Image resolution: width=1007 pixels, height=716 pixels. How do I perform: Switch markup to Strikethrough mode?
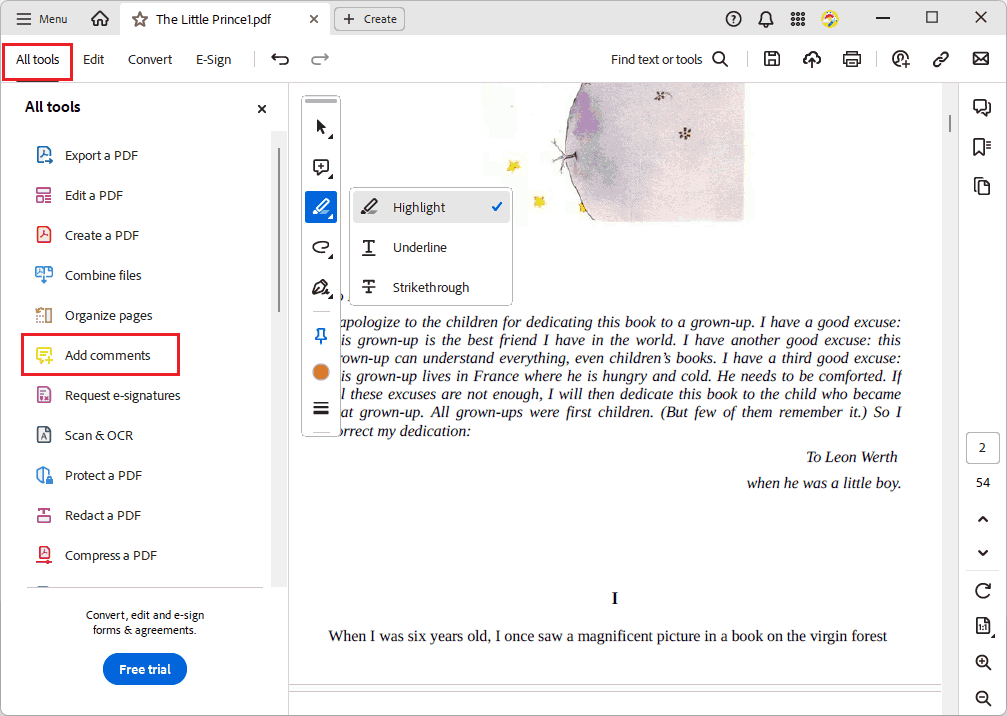(430, 287)
